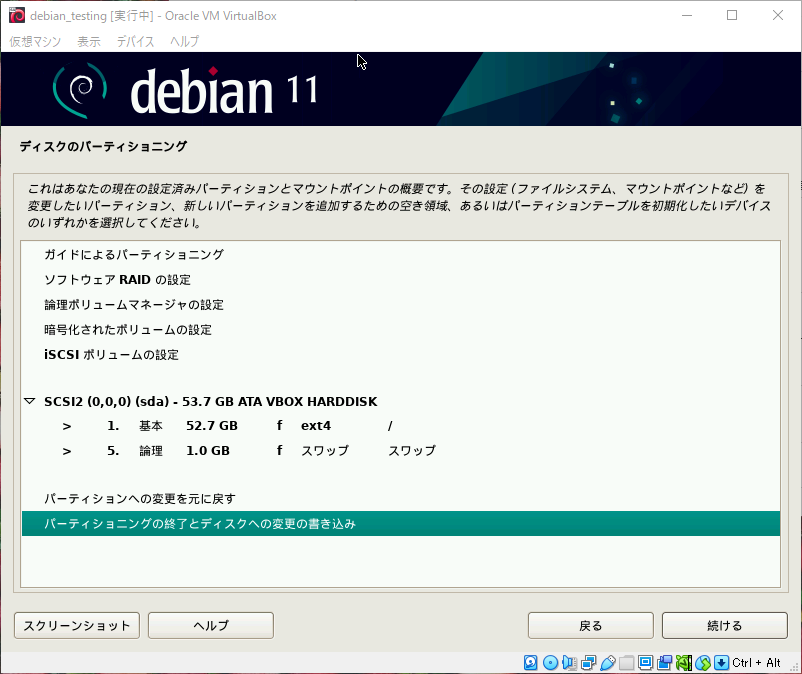802x674 pixels.
Task: Click the display status icon
Action: [645, 663]
